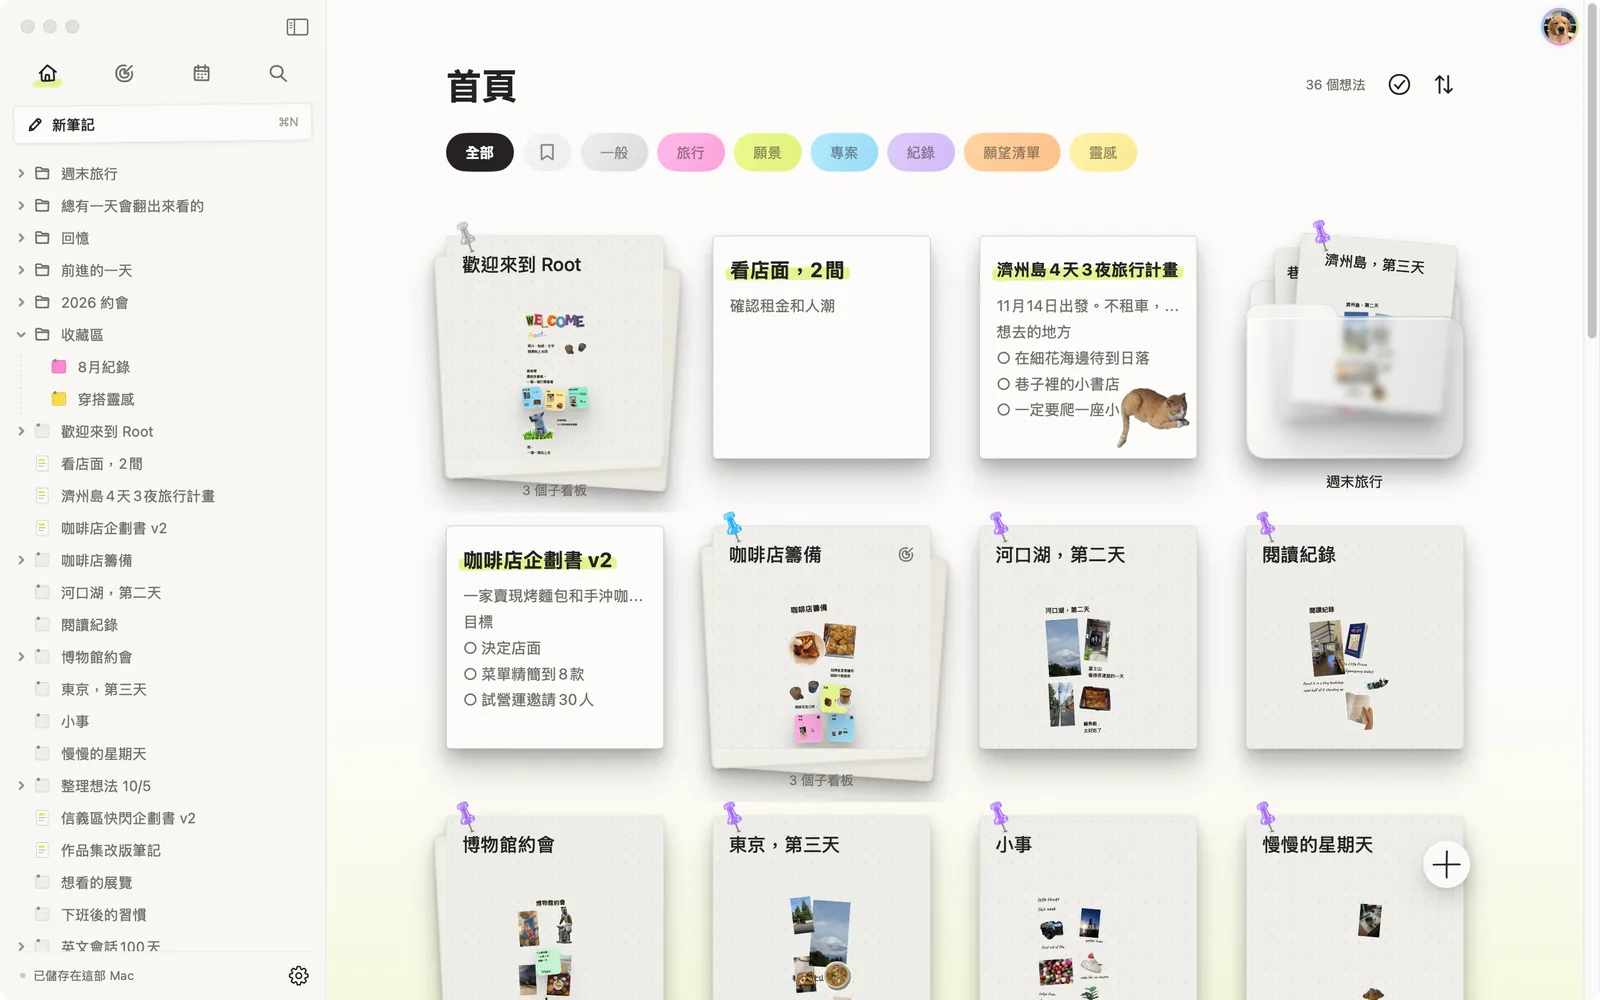Tick the 在細花海邊待到日落 circle

pos(1003,358)
